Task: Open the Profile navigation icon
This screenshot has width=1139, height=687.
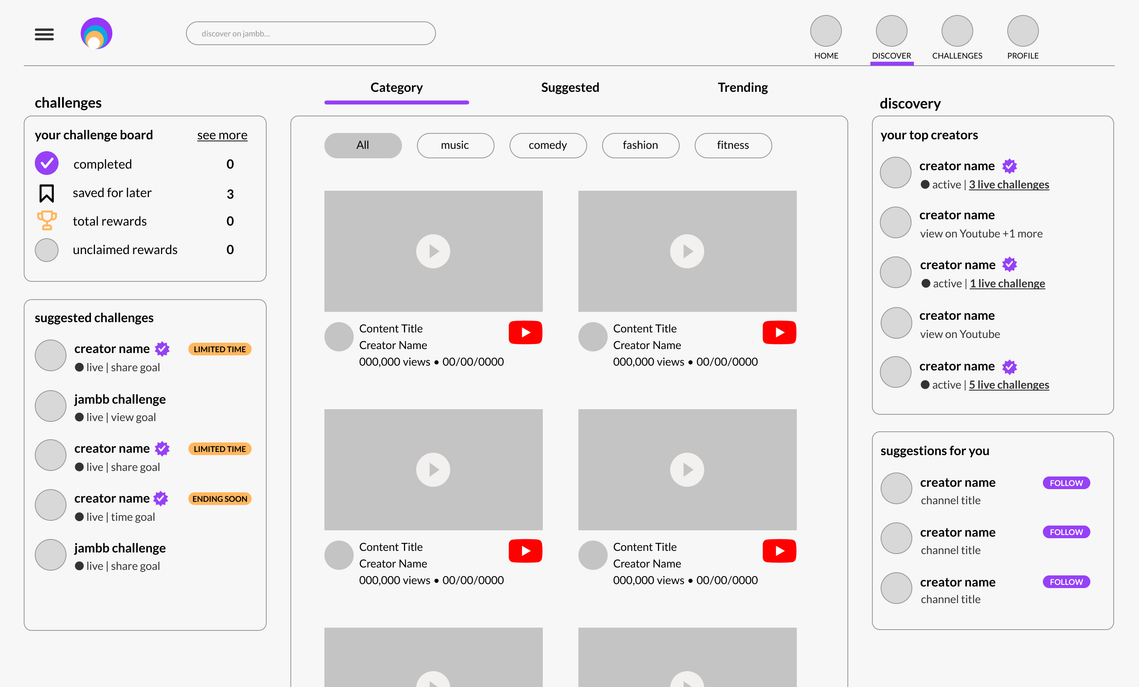Action: click(1023, 31)
